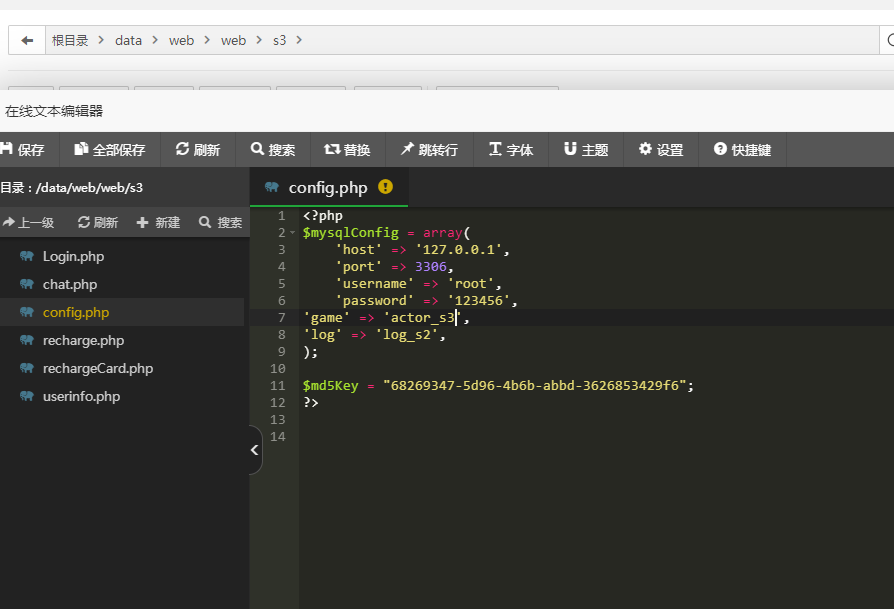Fold code block at line 2
This screenshot has height=609, width=894.
click(x=292, y=233)
